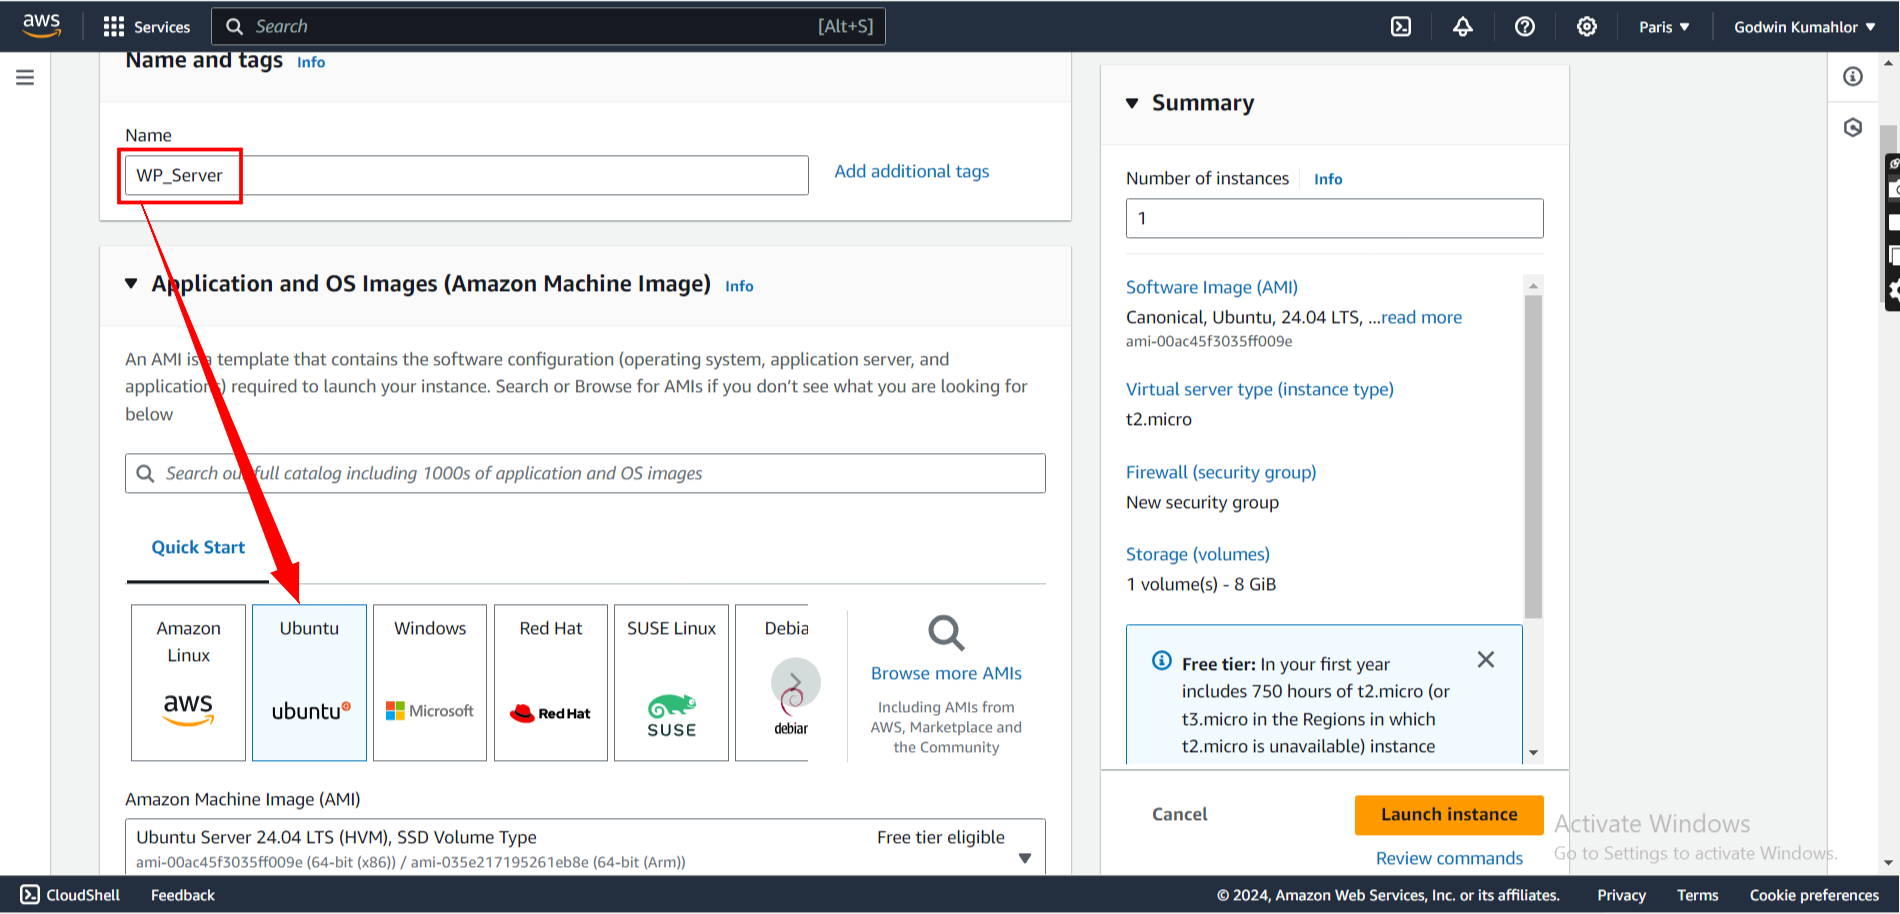Image resolution: width=1900 pixels, height=914 pixels.
Task: Focus the instance Name input field
Action: (467, 175)
